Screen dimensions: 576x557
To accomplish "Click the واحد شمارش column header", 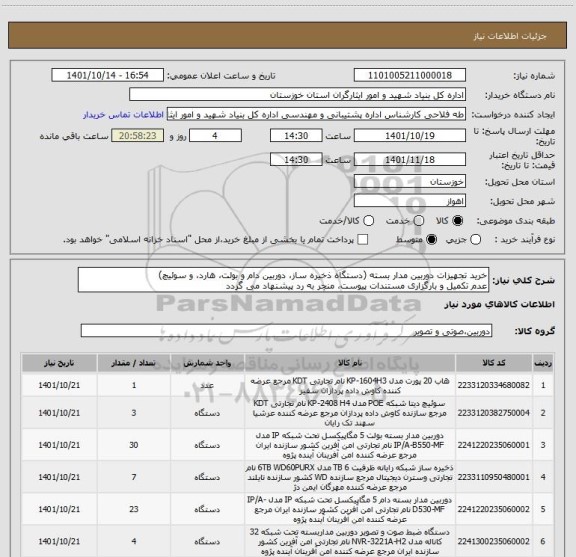I will pyautogui.click(x=207, y=363).
